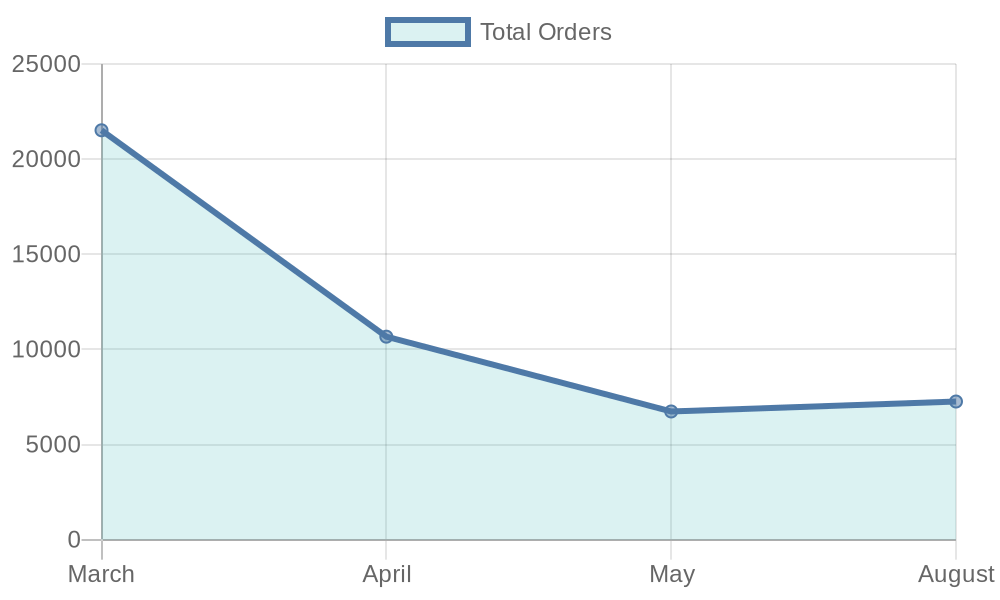1000x600 pixels.
Task: Select the May data point marker
Action: [671, 411]
